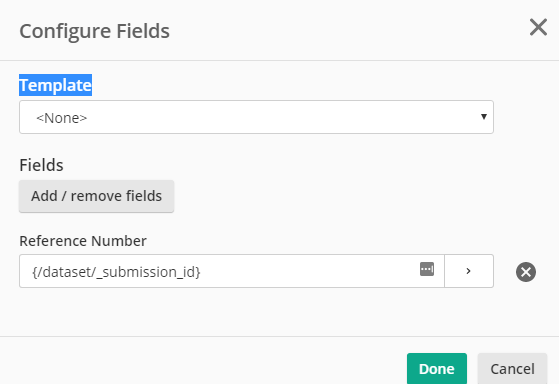The width and height of the screenshot is (559, 384).
Task: Click the Configure Fields dialog title
Action: (x=94, y=31)
